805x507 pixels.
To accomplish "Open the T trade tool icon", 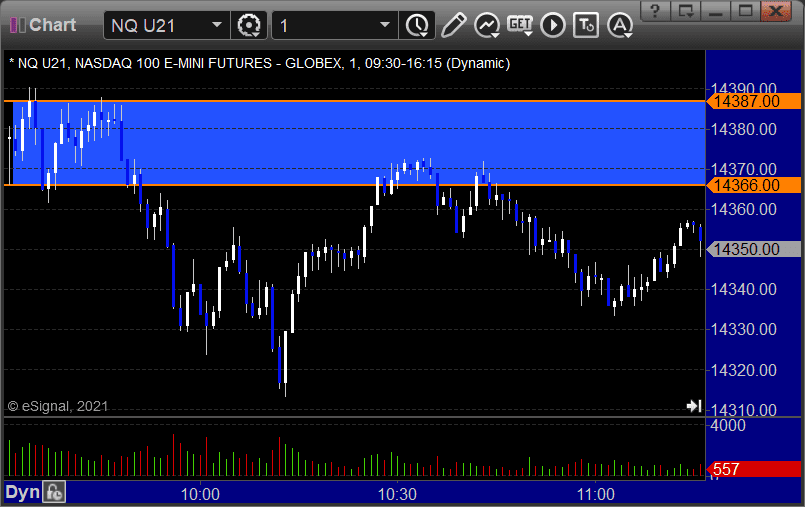I will pos(586,25).
